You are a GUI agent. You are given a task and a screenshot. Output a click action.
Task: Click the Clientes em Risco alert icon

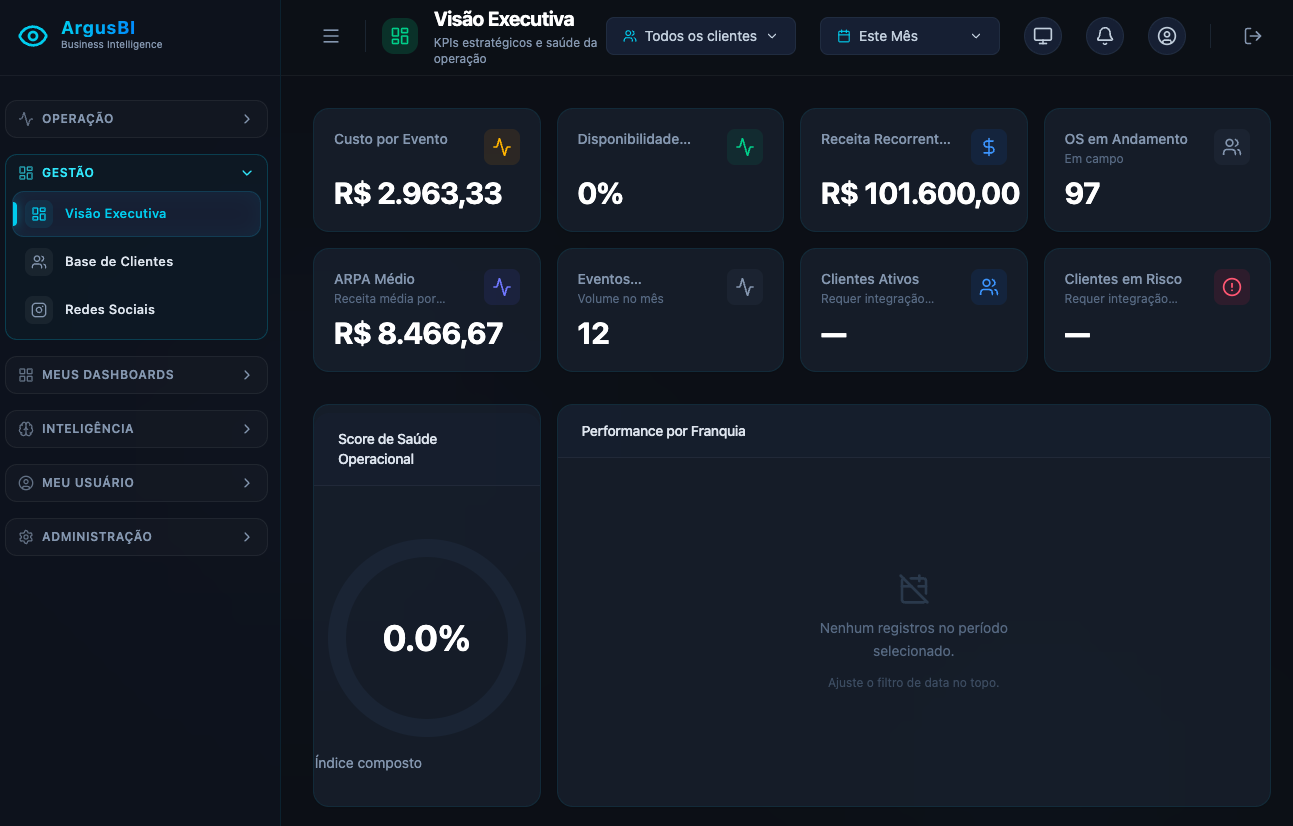(x=1232, y=287)
